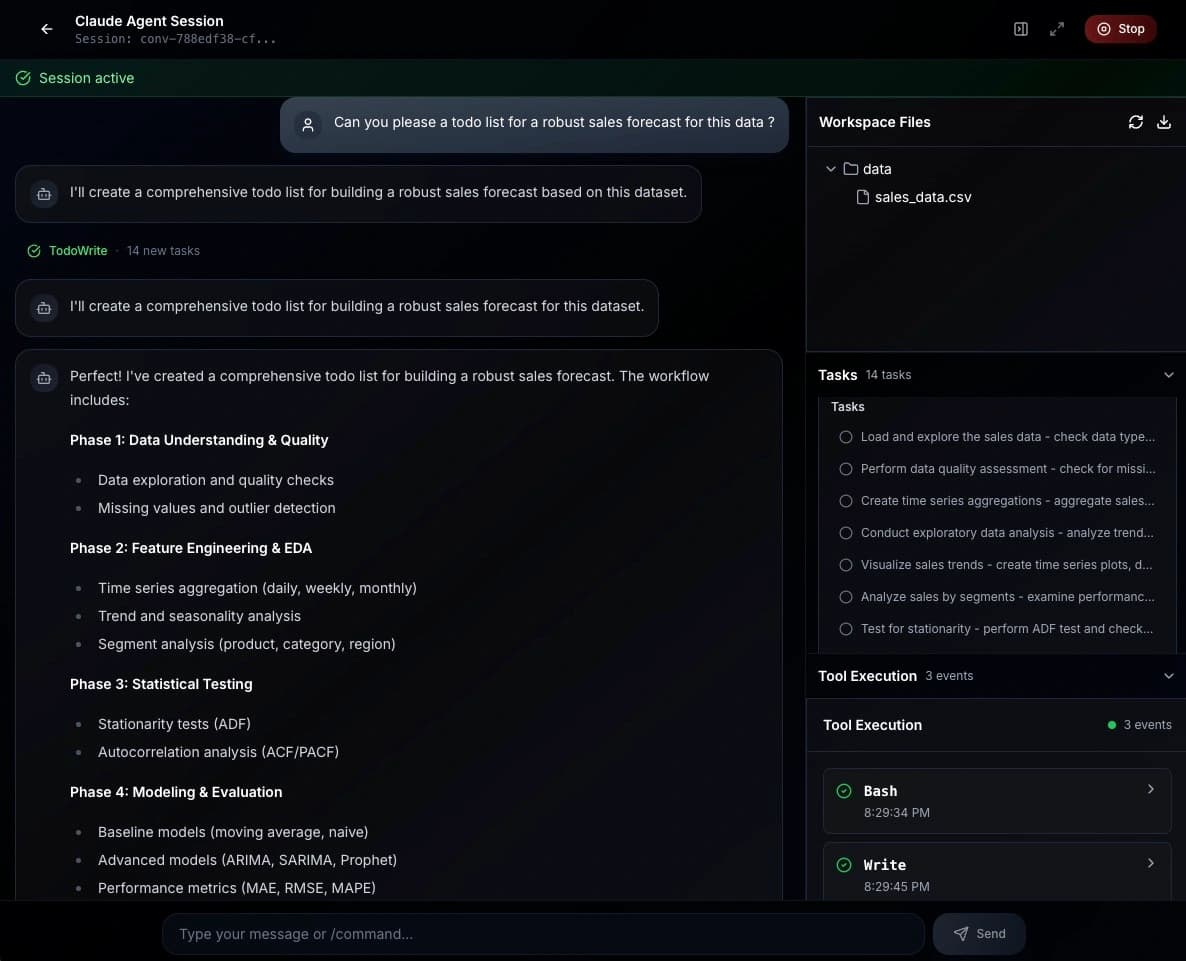Collapse the Tasks panel with its chevron
Image resolution: width=1186 pixels, height=961 pixels.
(1169, 374)
